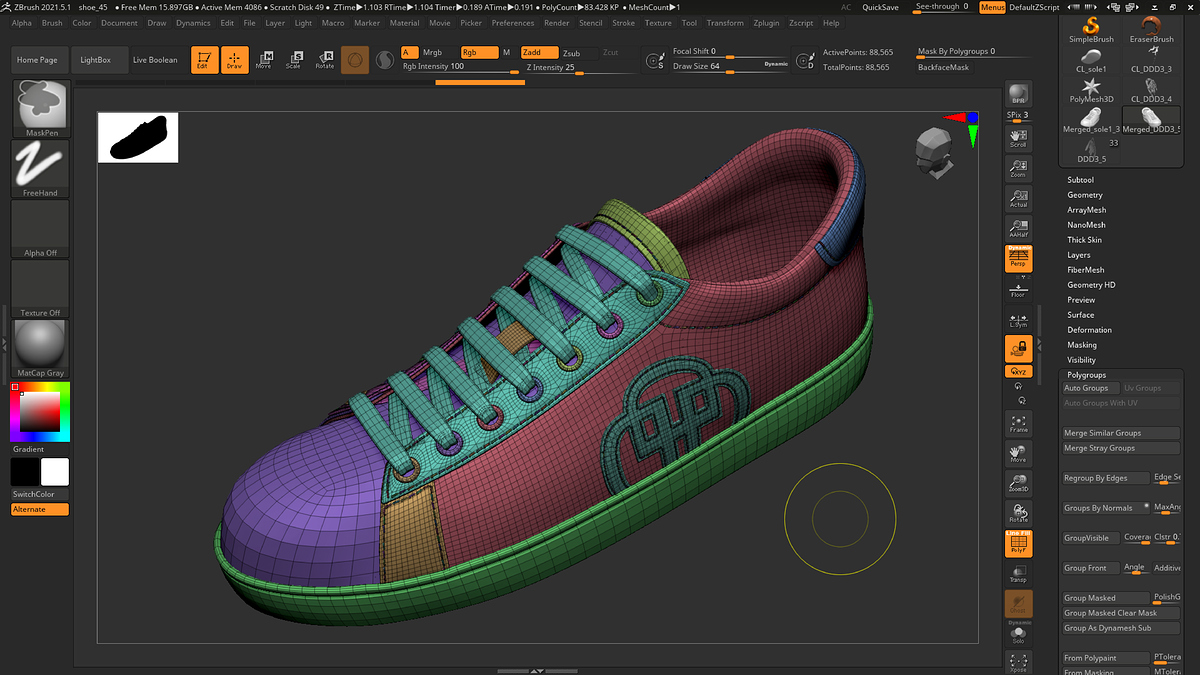Toggle the Floor grid
This screenshot has width=1200, height=675.
(x=1019, y=289)
